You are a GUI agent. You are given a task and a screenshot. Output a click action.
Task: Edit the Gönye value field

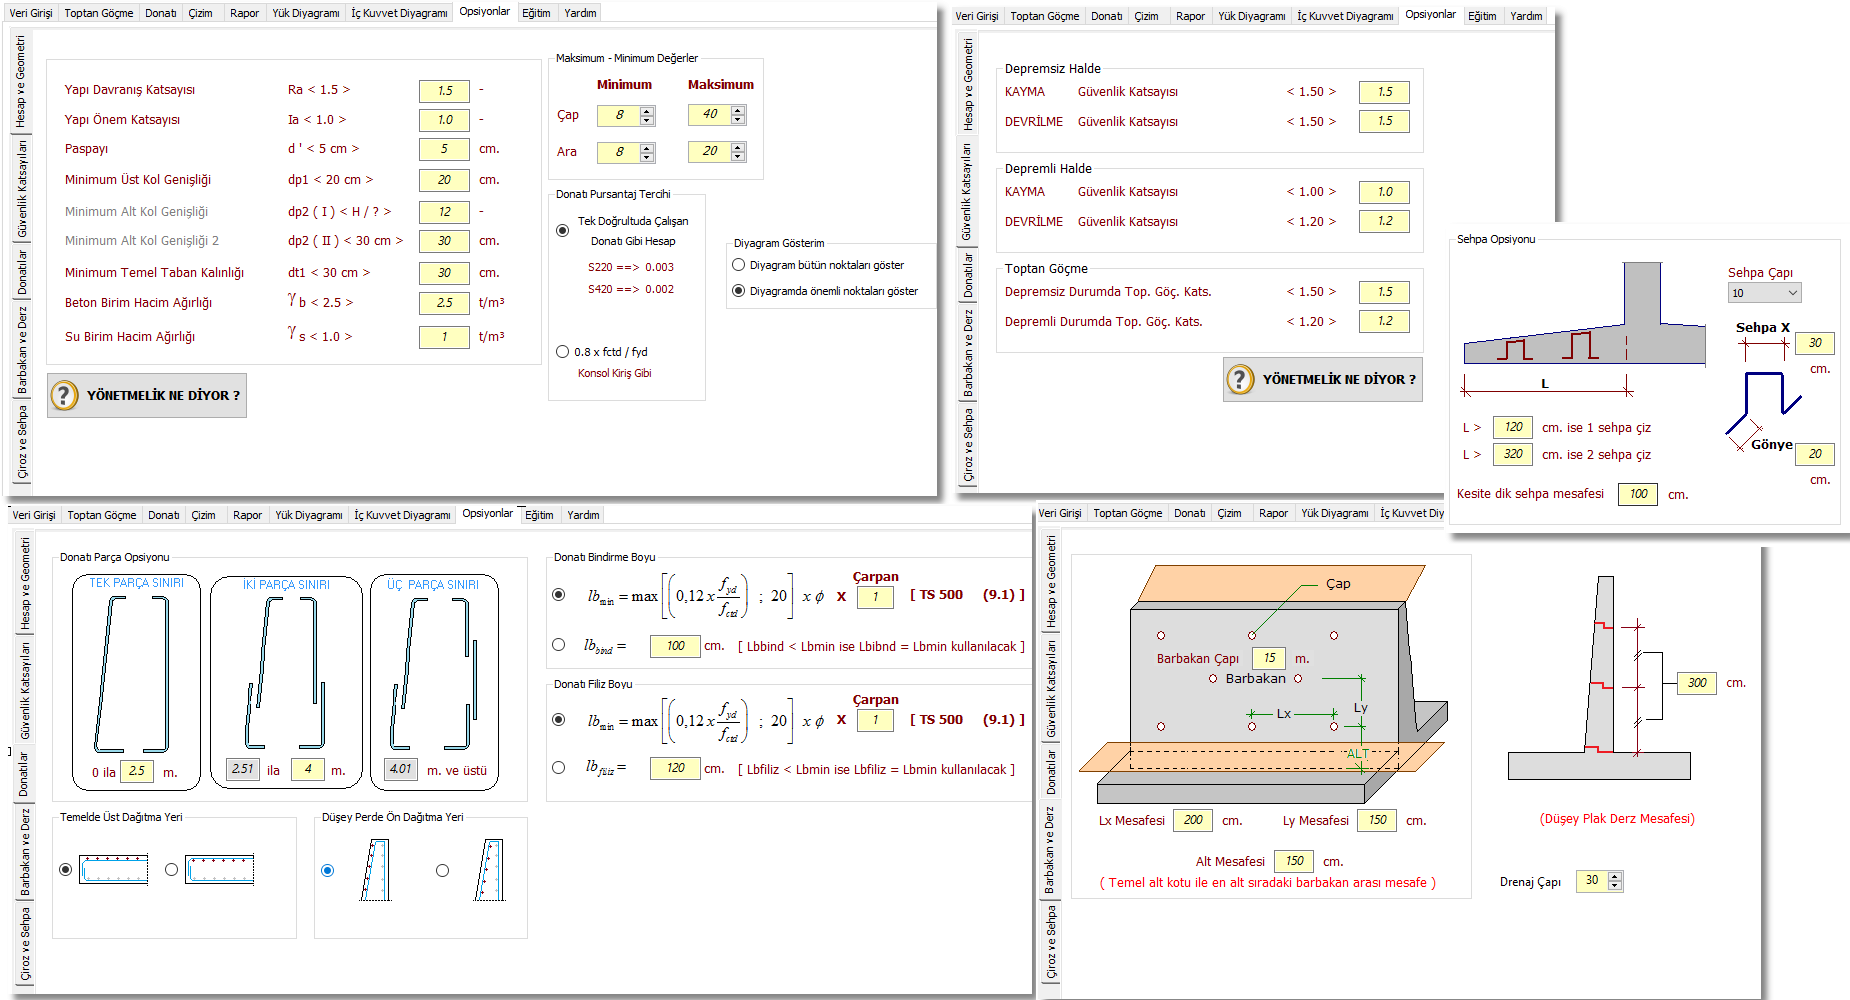click(x=1815, y=454)
